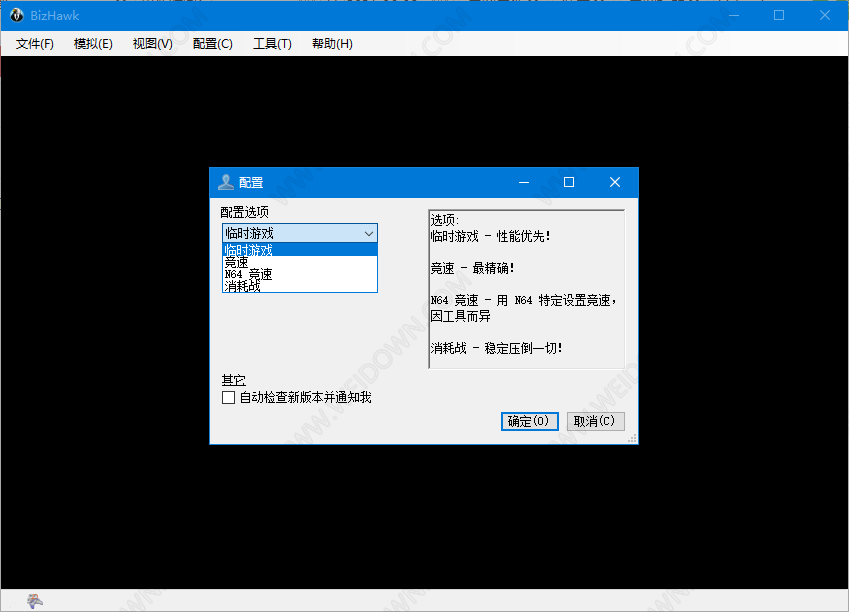849x612 pixels.
Task: Expand the 配置选项 combo box arrow
Action: (x=369, y=233)
